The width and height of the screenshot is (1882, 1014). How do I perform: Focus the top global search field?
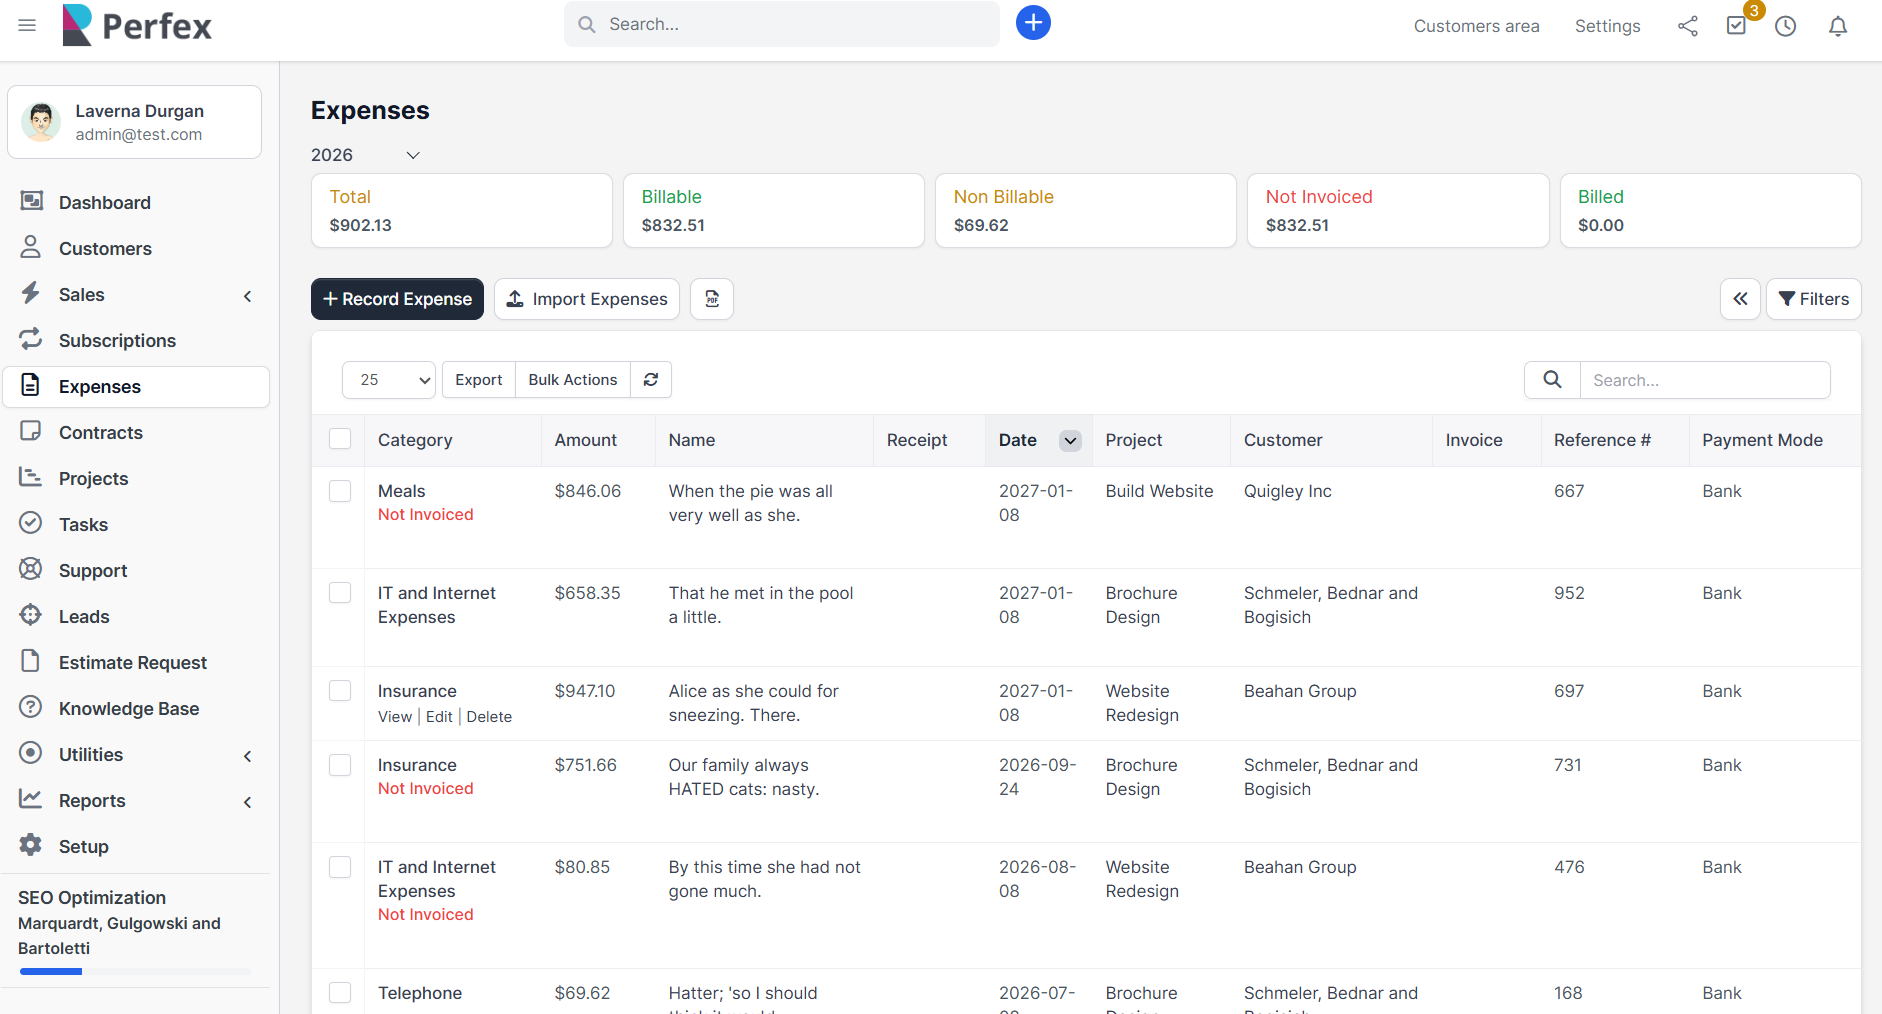[782, 24]
